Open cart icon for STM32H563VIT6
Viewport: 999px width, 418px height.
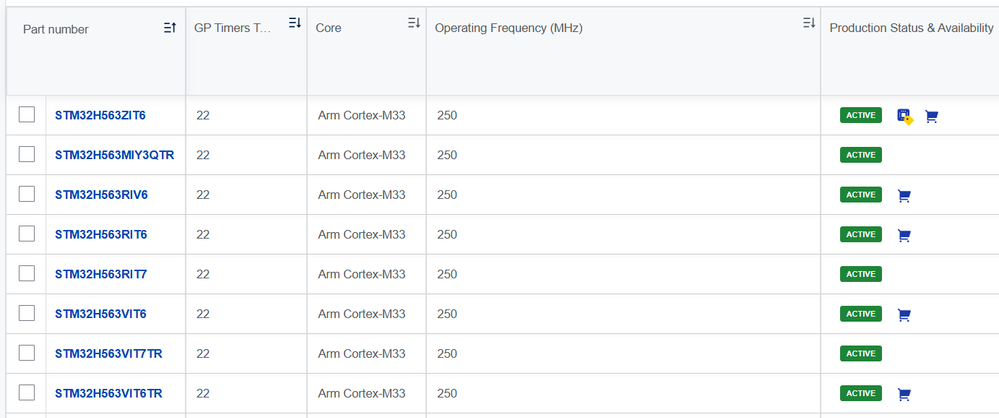[903, 315]
